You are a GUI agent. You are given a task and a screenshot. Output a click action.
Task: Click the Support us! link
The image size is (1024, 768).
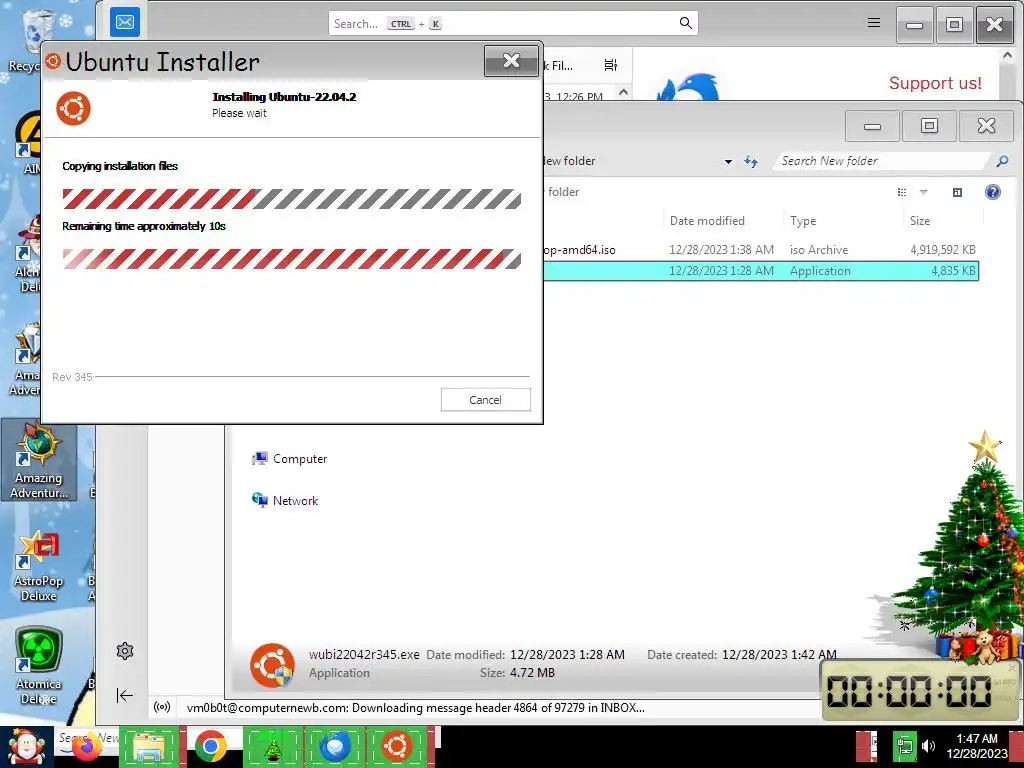tap(935, 83)
